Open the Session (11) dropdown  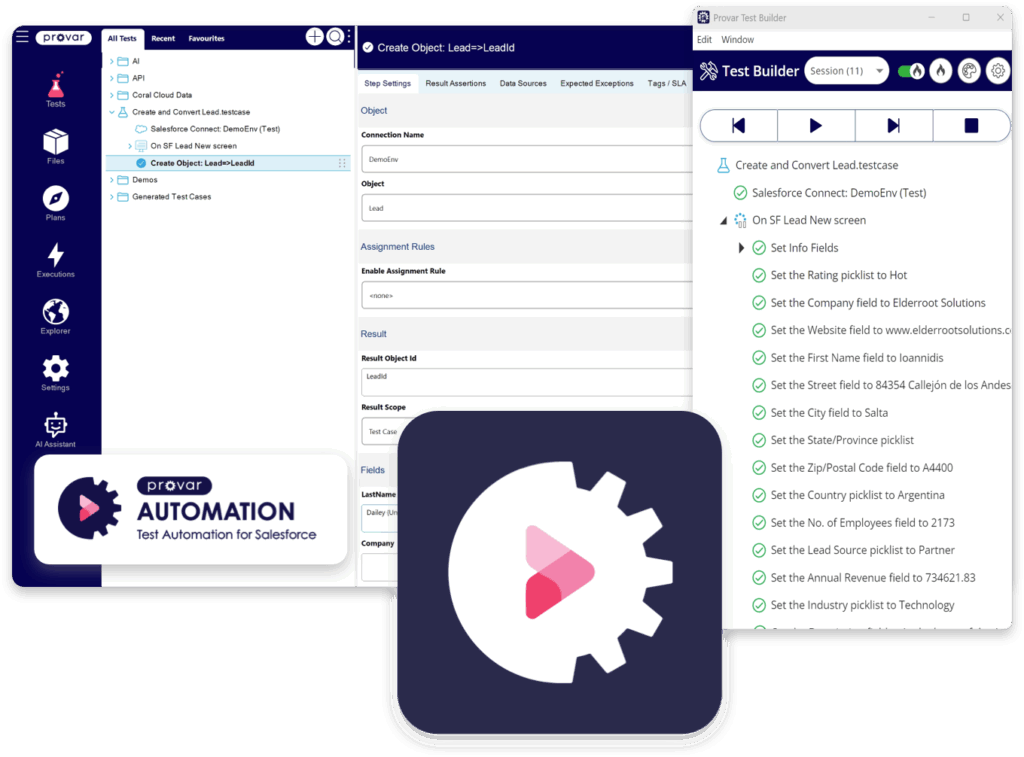point(847,70)
